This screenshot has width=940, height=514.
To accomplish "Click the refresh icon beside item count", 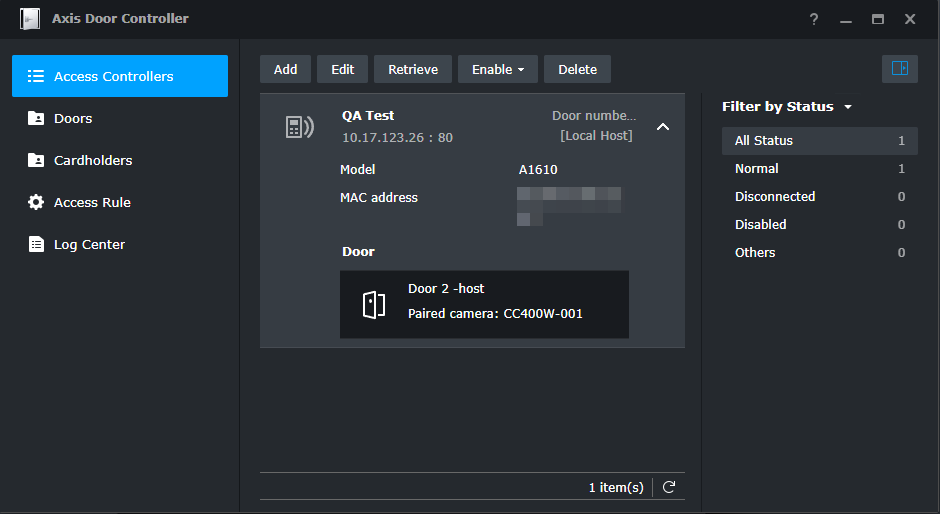I will (669, 487).
